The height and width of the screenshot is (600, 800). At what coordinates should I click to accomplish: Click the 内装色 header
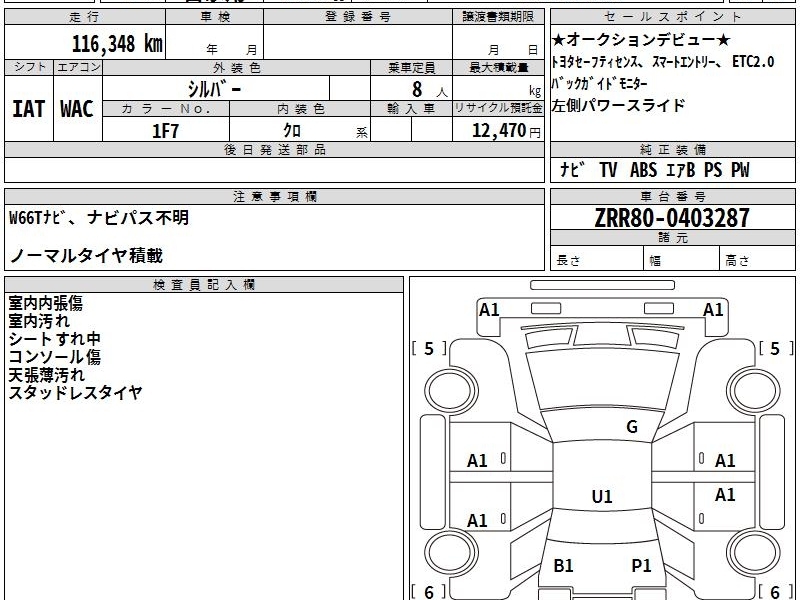[x=300, y=109]
